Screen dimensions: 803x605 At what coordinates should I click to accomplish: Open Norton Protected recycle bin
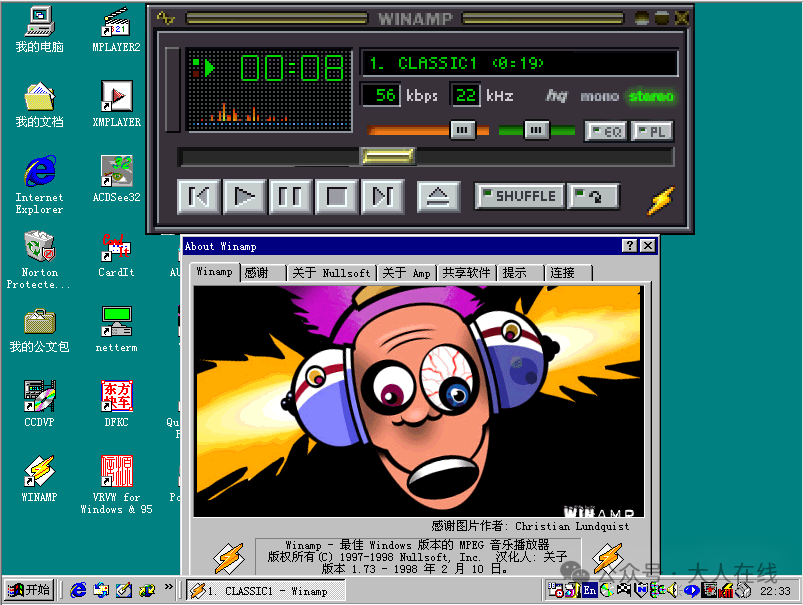click(x=39, y=260)
